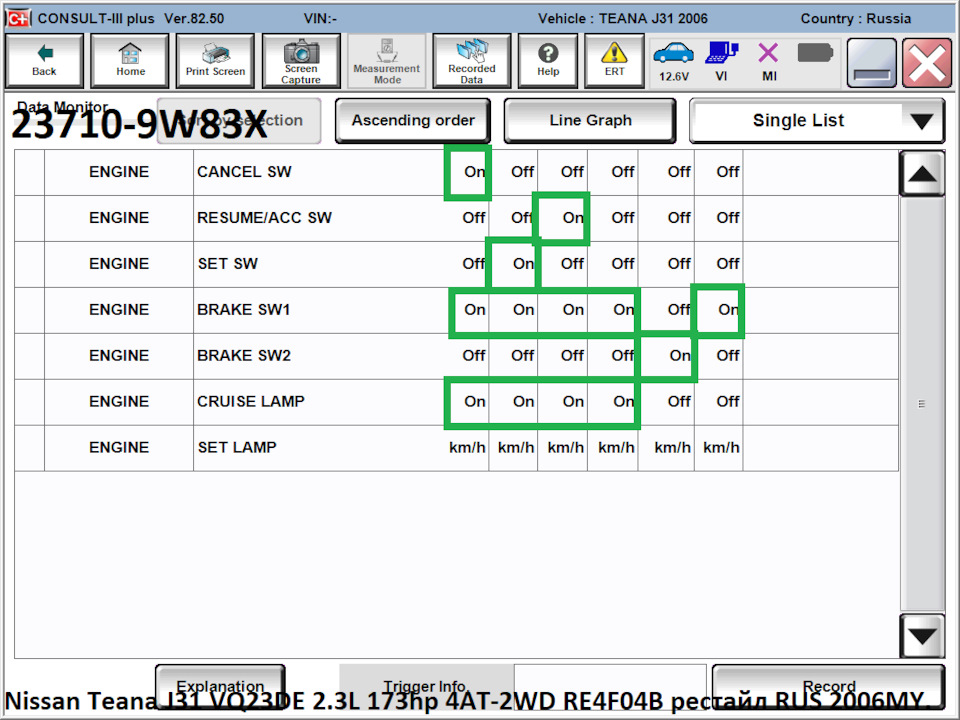Viewport: 960px width, 720px height.
Task: Select the BRAKE SW2 row label
Action: tap(243, 356)
